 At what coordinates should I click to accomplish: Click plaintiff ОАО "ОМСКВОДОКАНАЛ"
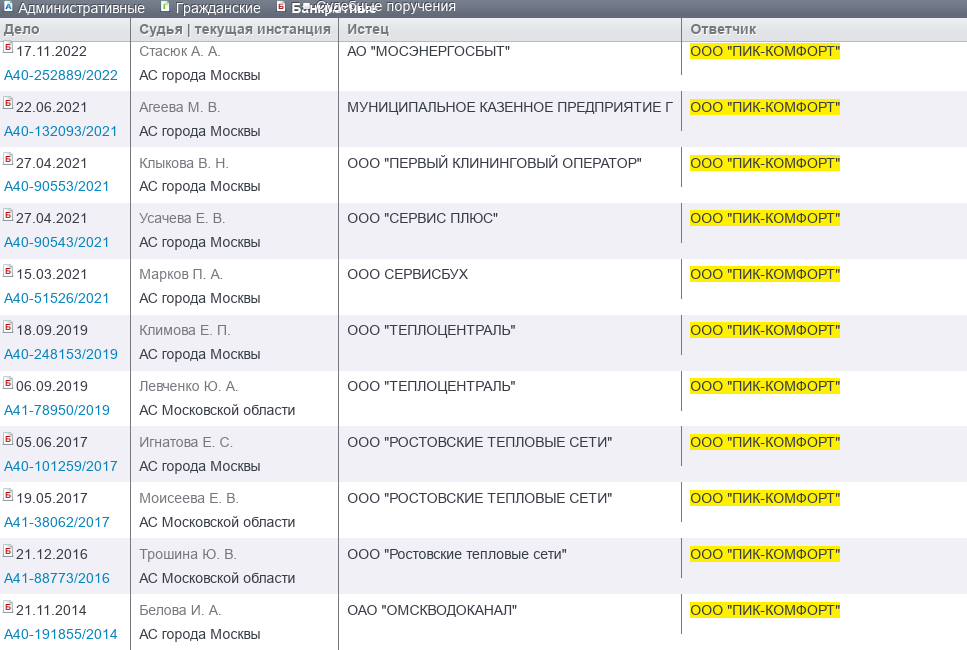[432, 610]
